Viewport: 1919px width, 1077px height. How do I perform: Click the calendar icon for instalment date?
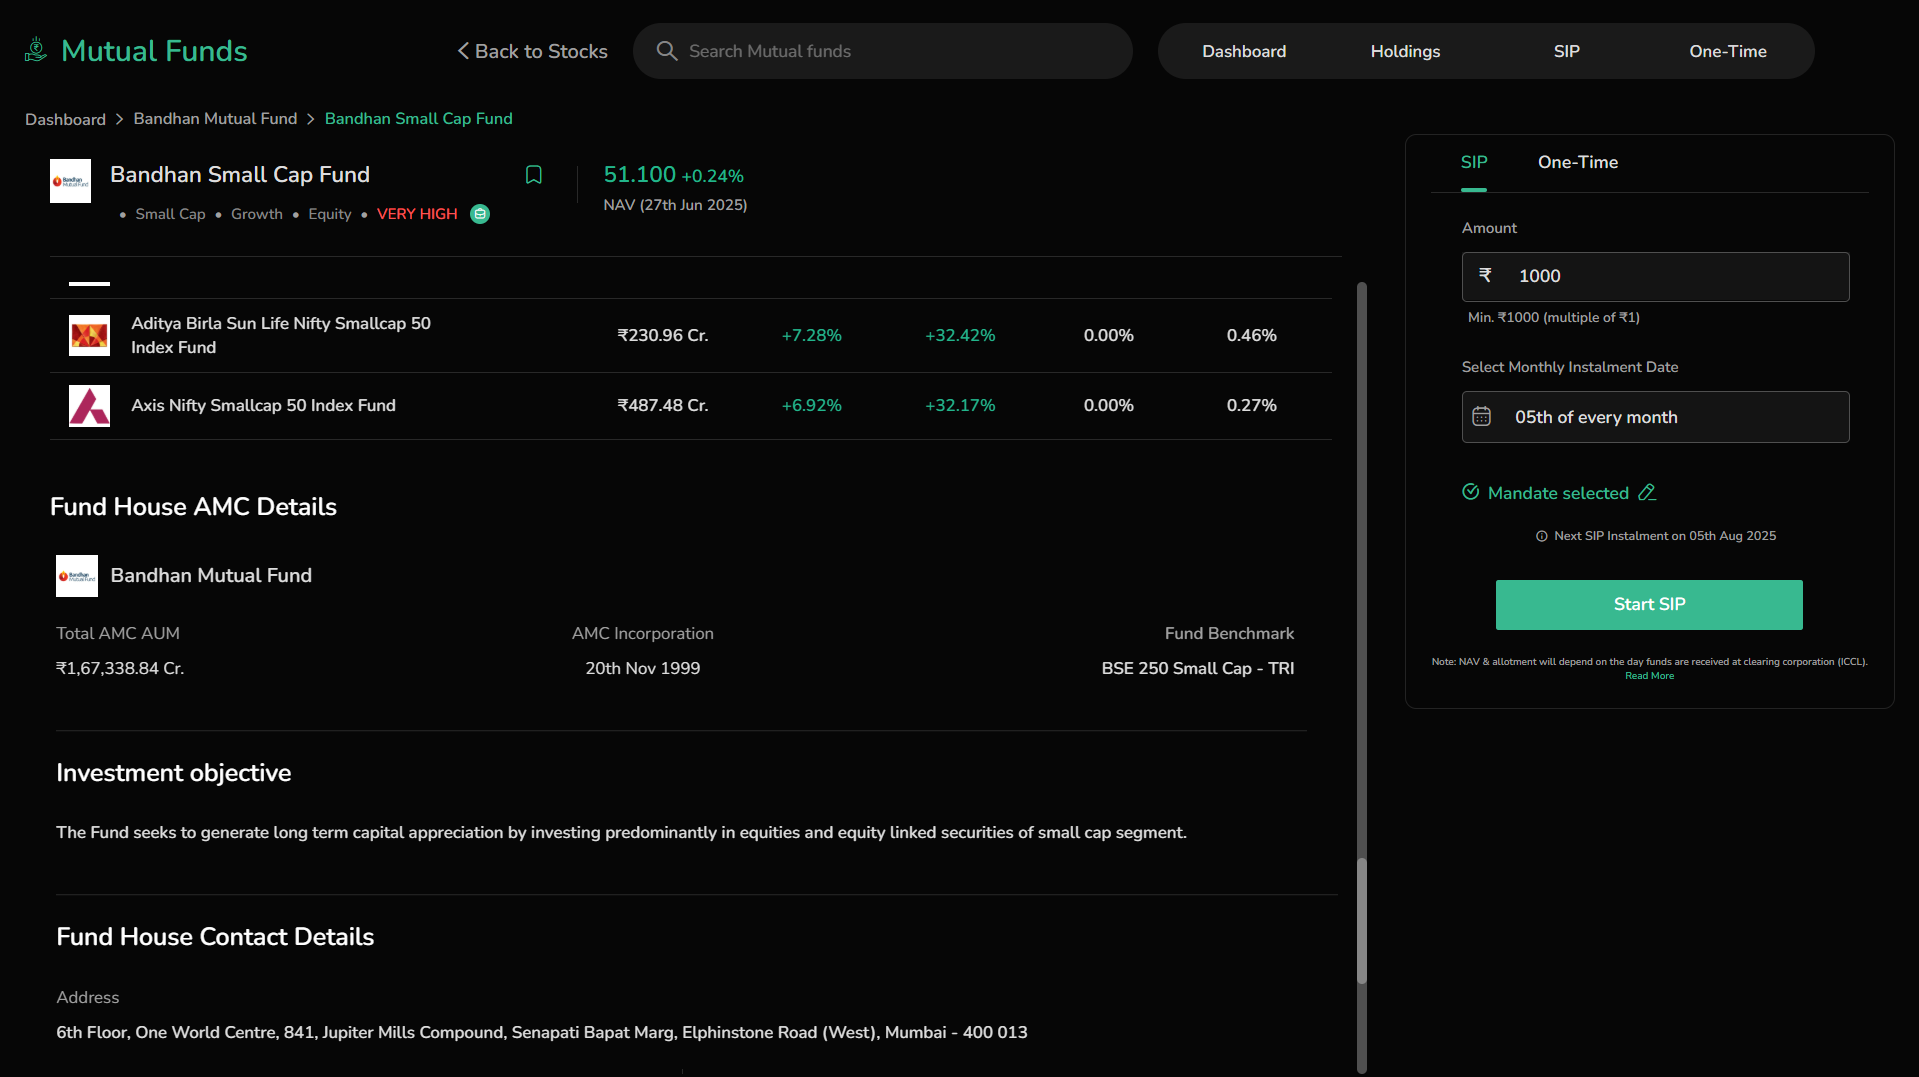click(x=1482, y=417)
